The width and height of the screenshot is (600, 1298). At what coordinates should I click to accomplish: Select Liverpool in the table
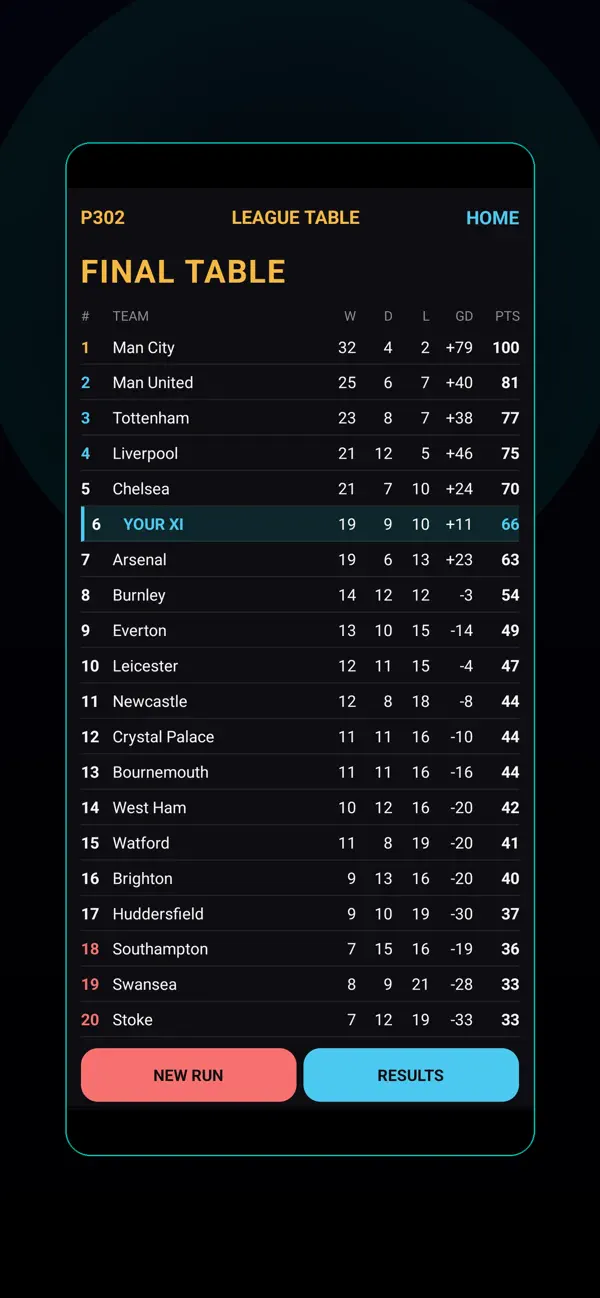300,454
